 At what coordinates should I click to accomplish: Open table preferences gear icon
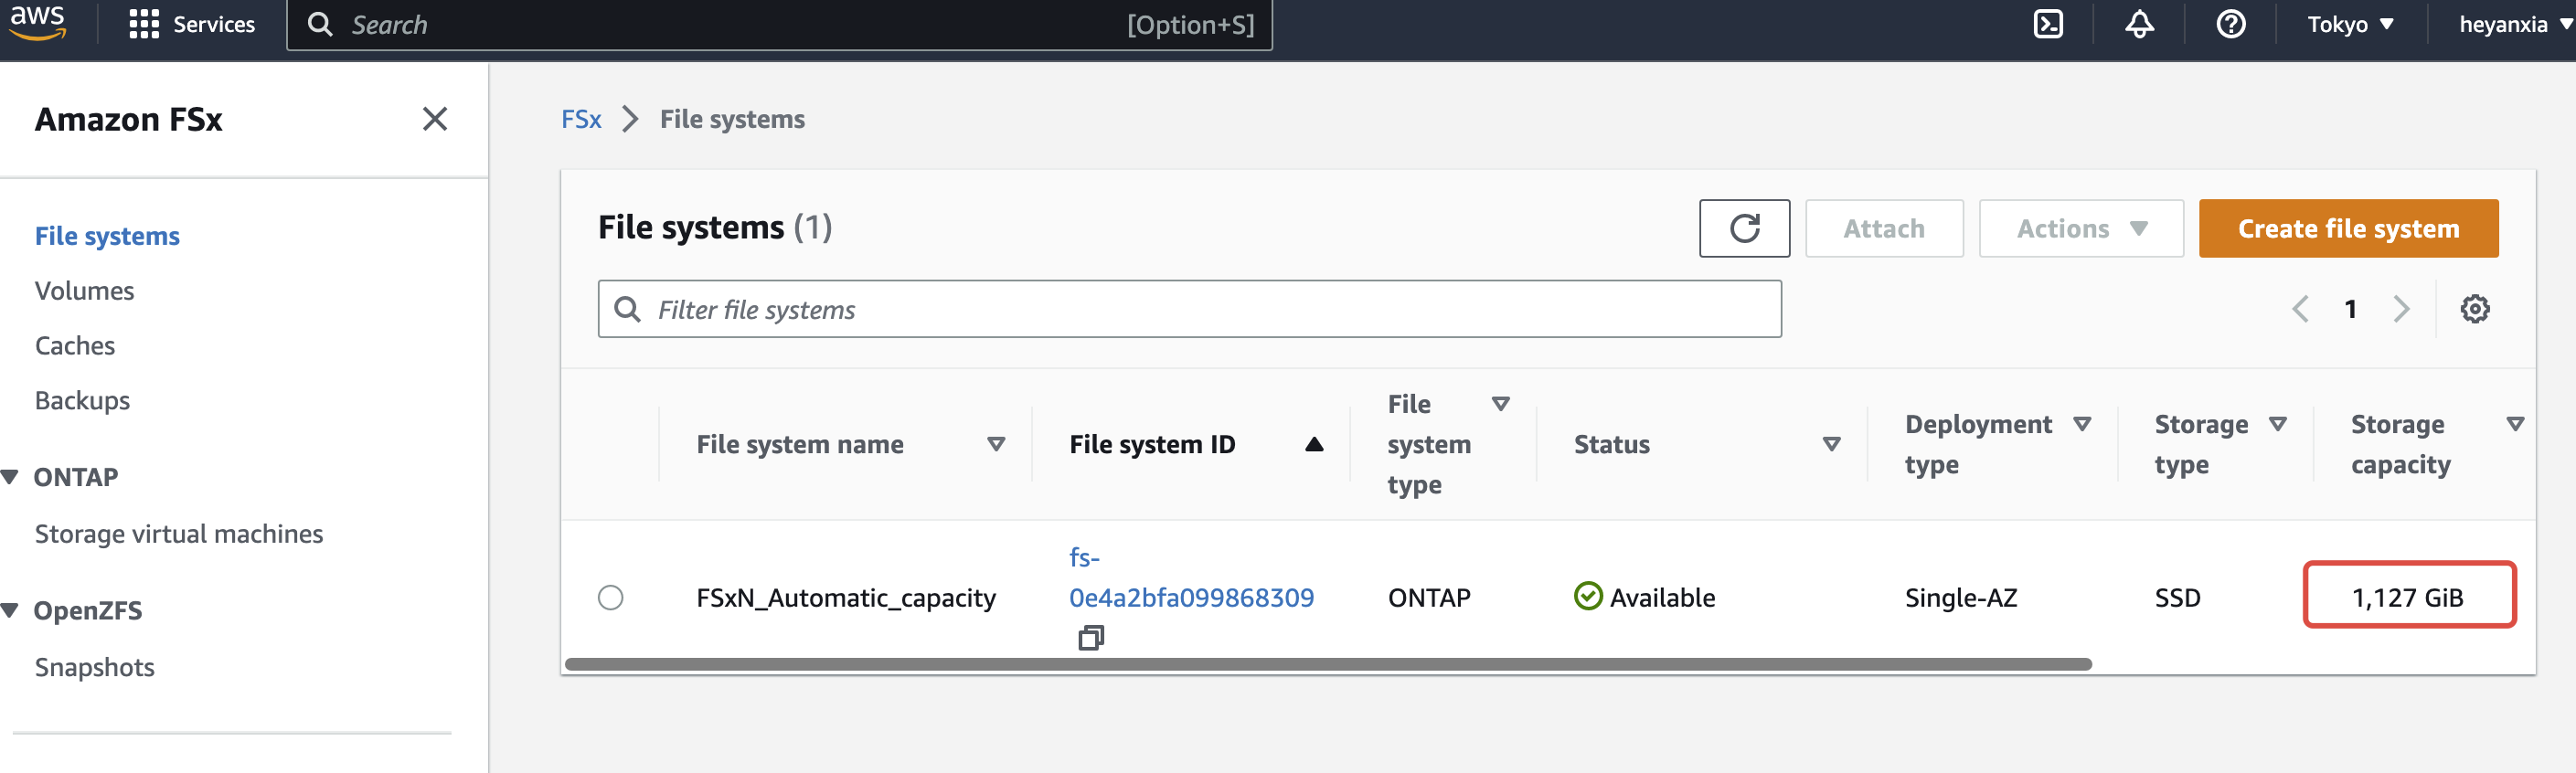2474,309
